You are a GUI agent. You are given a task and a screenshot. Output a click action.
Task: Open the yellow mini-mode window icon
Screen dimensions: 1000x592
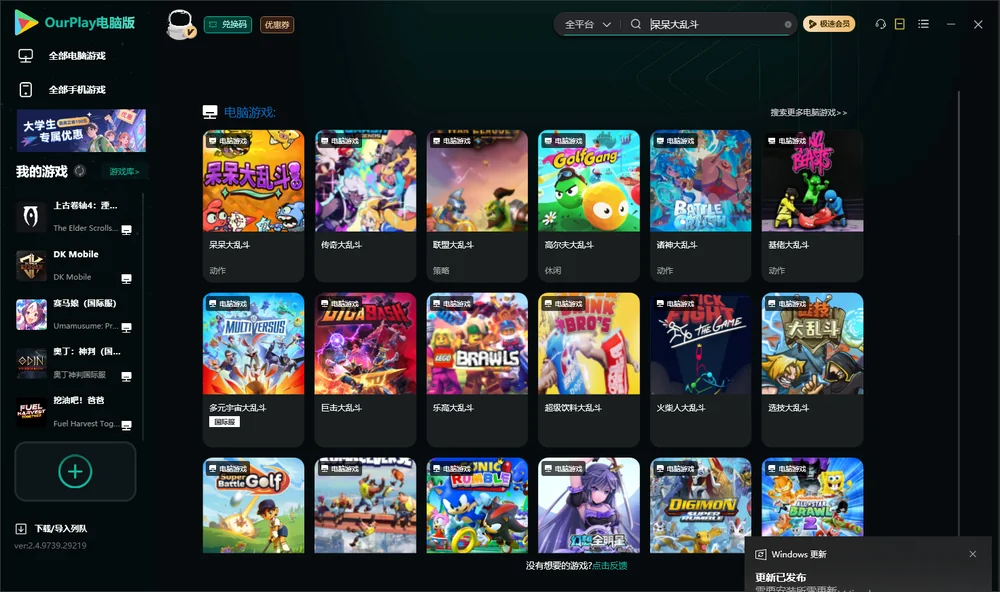coord(900,24)
